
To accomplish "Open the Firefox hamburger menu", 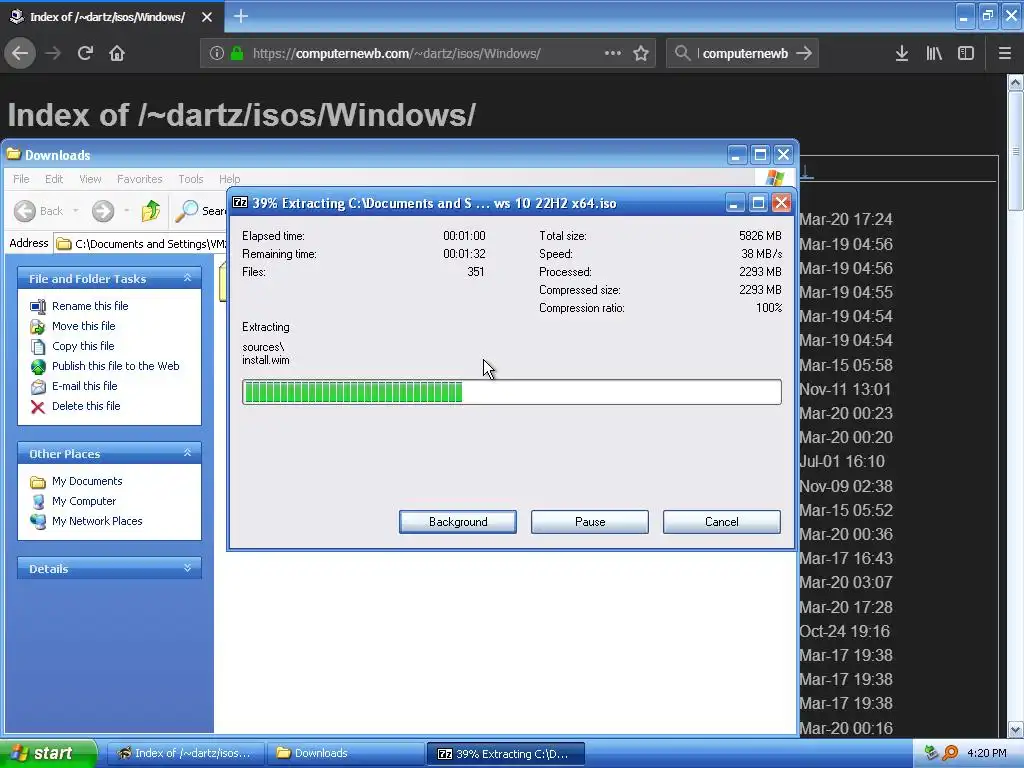I will point(1004,53).
